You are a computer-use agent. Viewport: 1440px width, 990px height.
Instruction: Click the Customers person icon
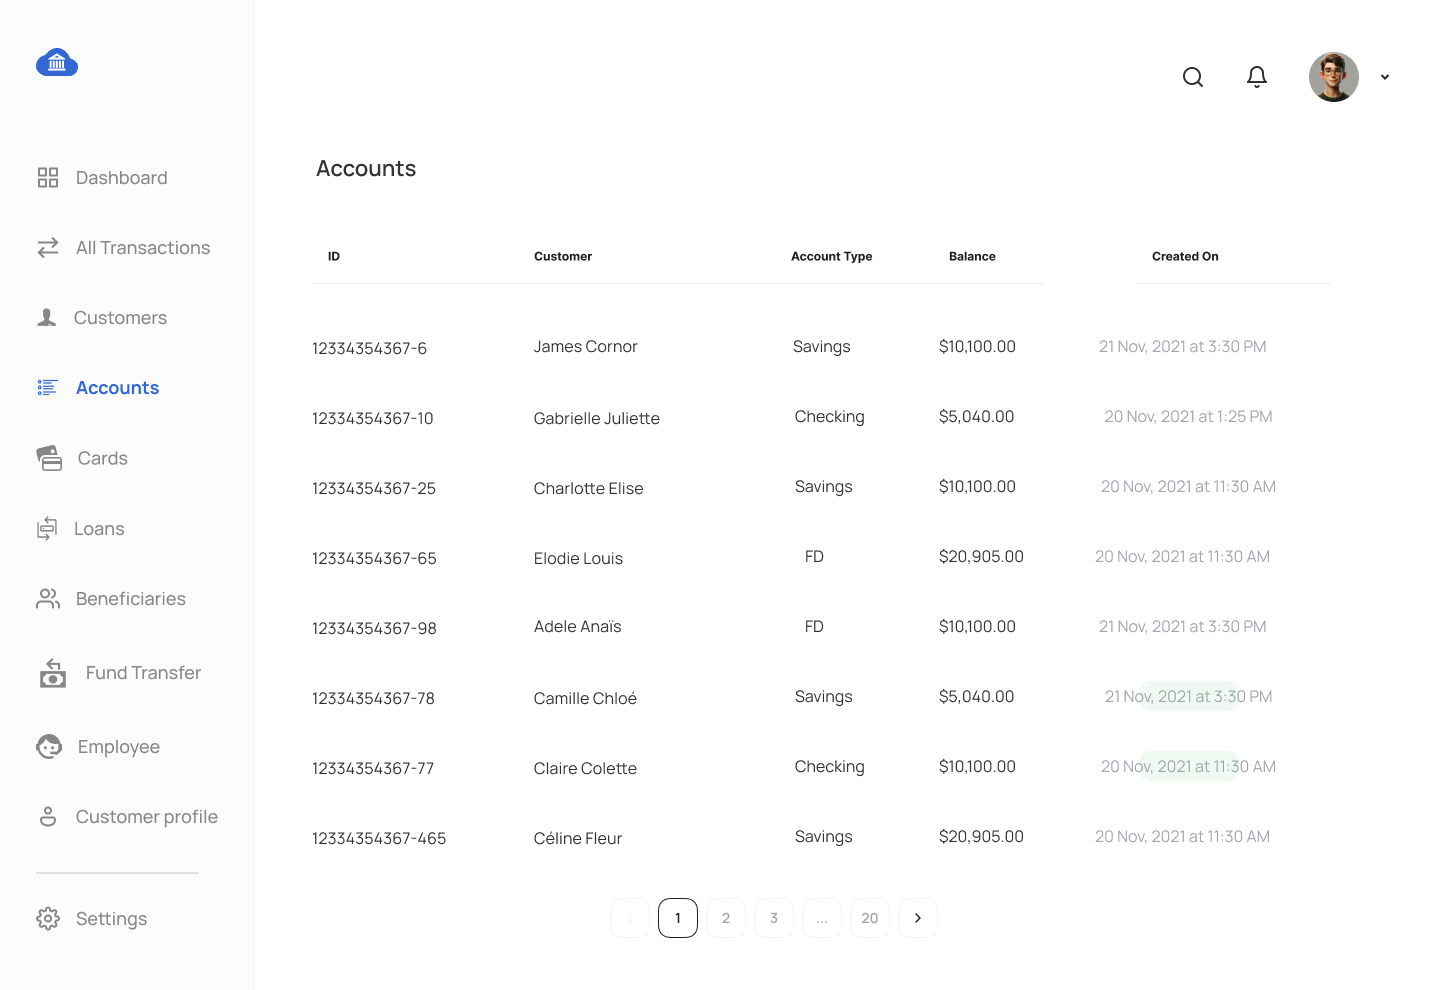coord(47,318)
